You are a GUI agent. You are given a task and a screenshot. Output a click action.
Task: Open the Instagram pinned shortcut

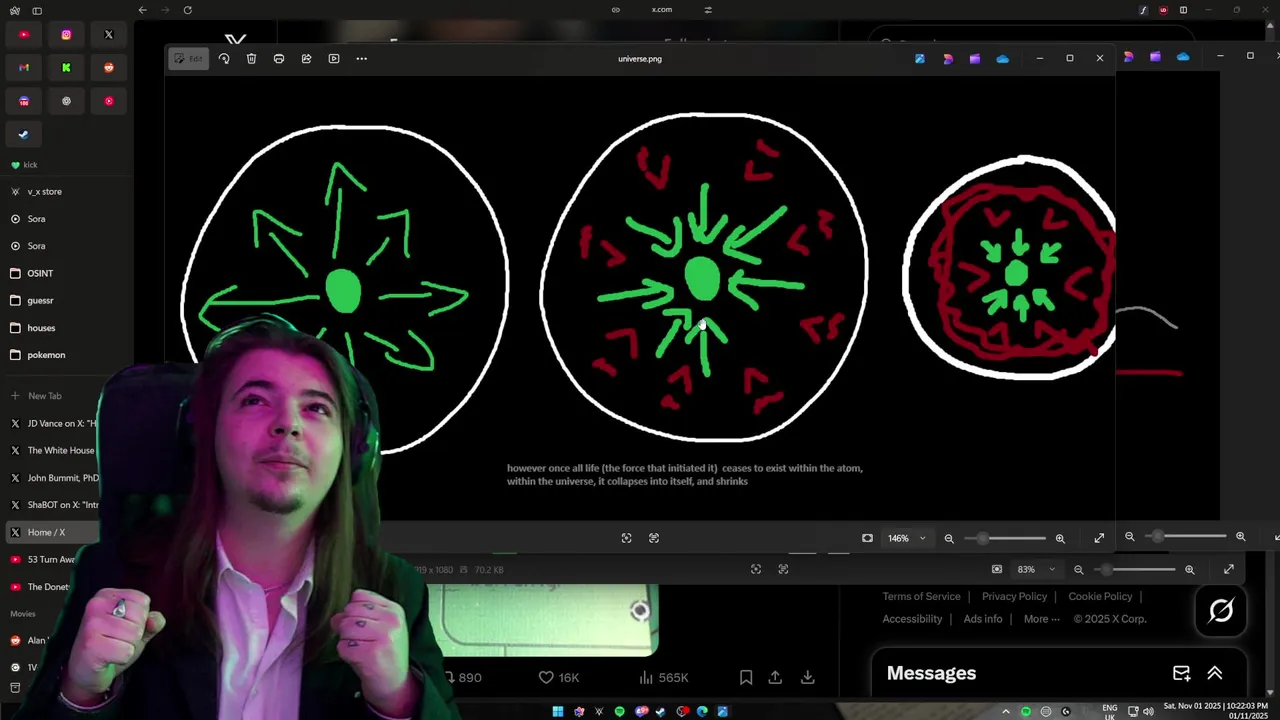(x=66, y=35)
